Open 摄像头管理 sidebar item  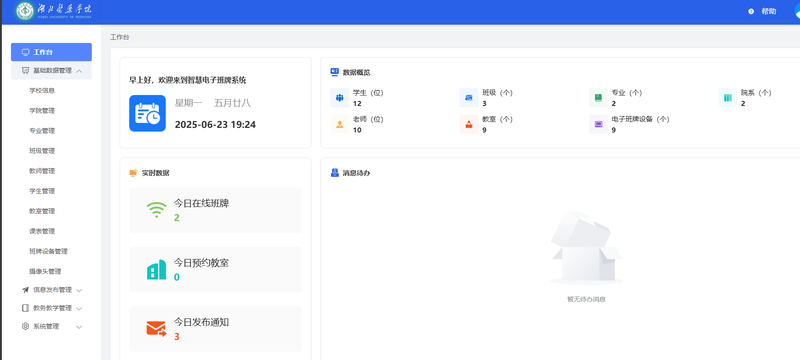pyautogui.click(x=45, y=271)
